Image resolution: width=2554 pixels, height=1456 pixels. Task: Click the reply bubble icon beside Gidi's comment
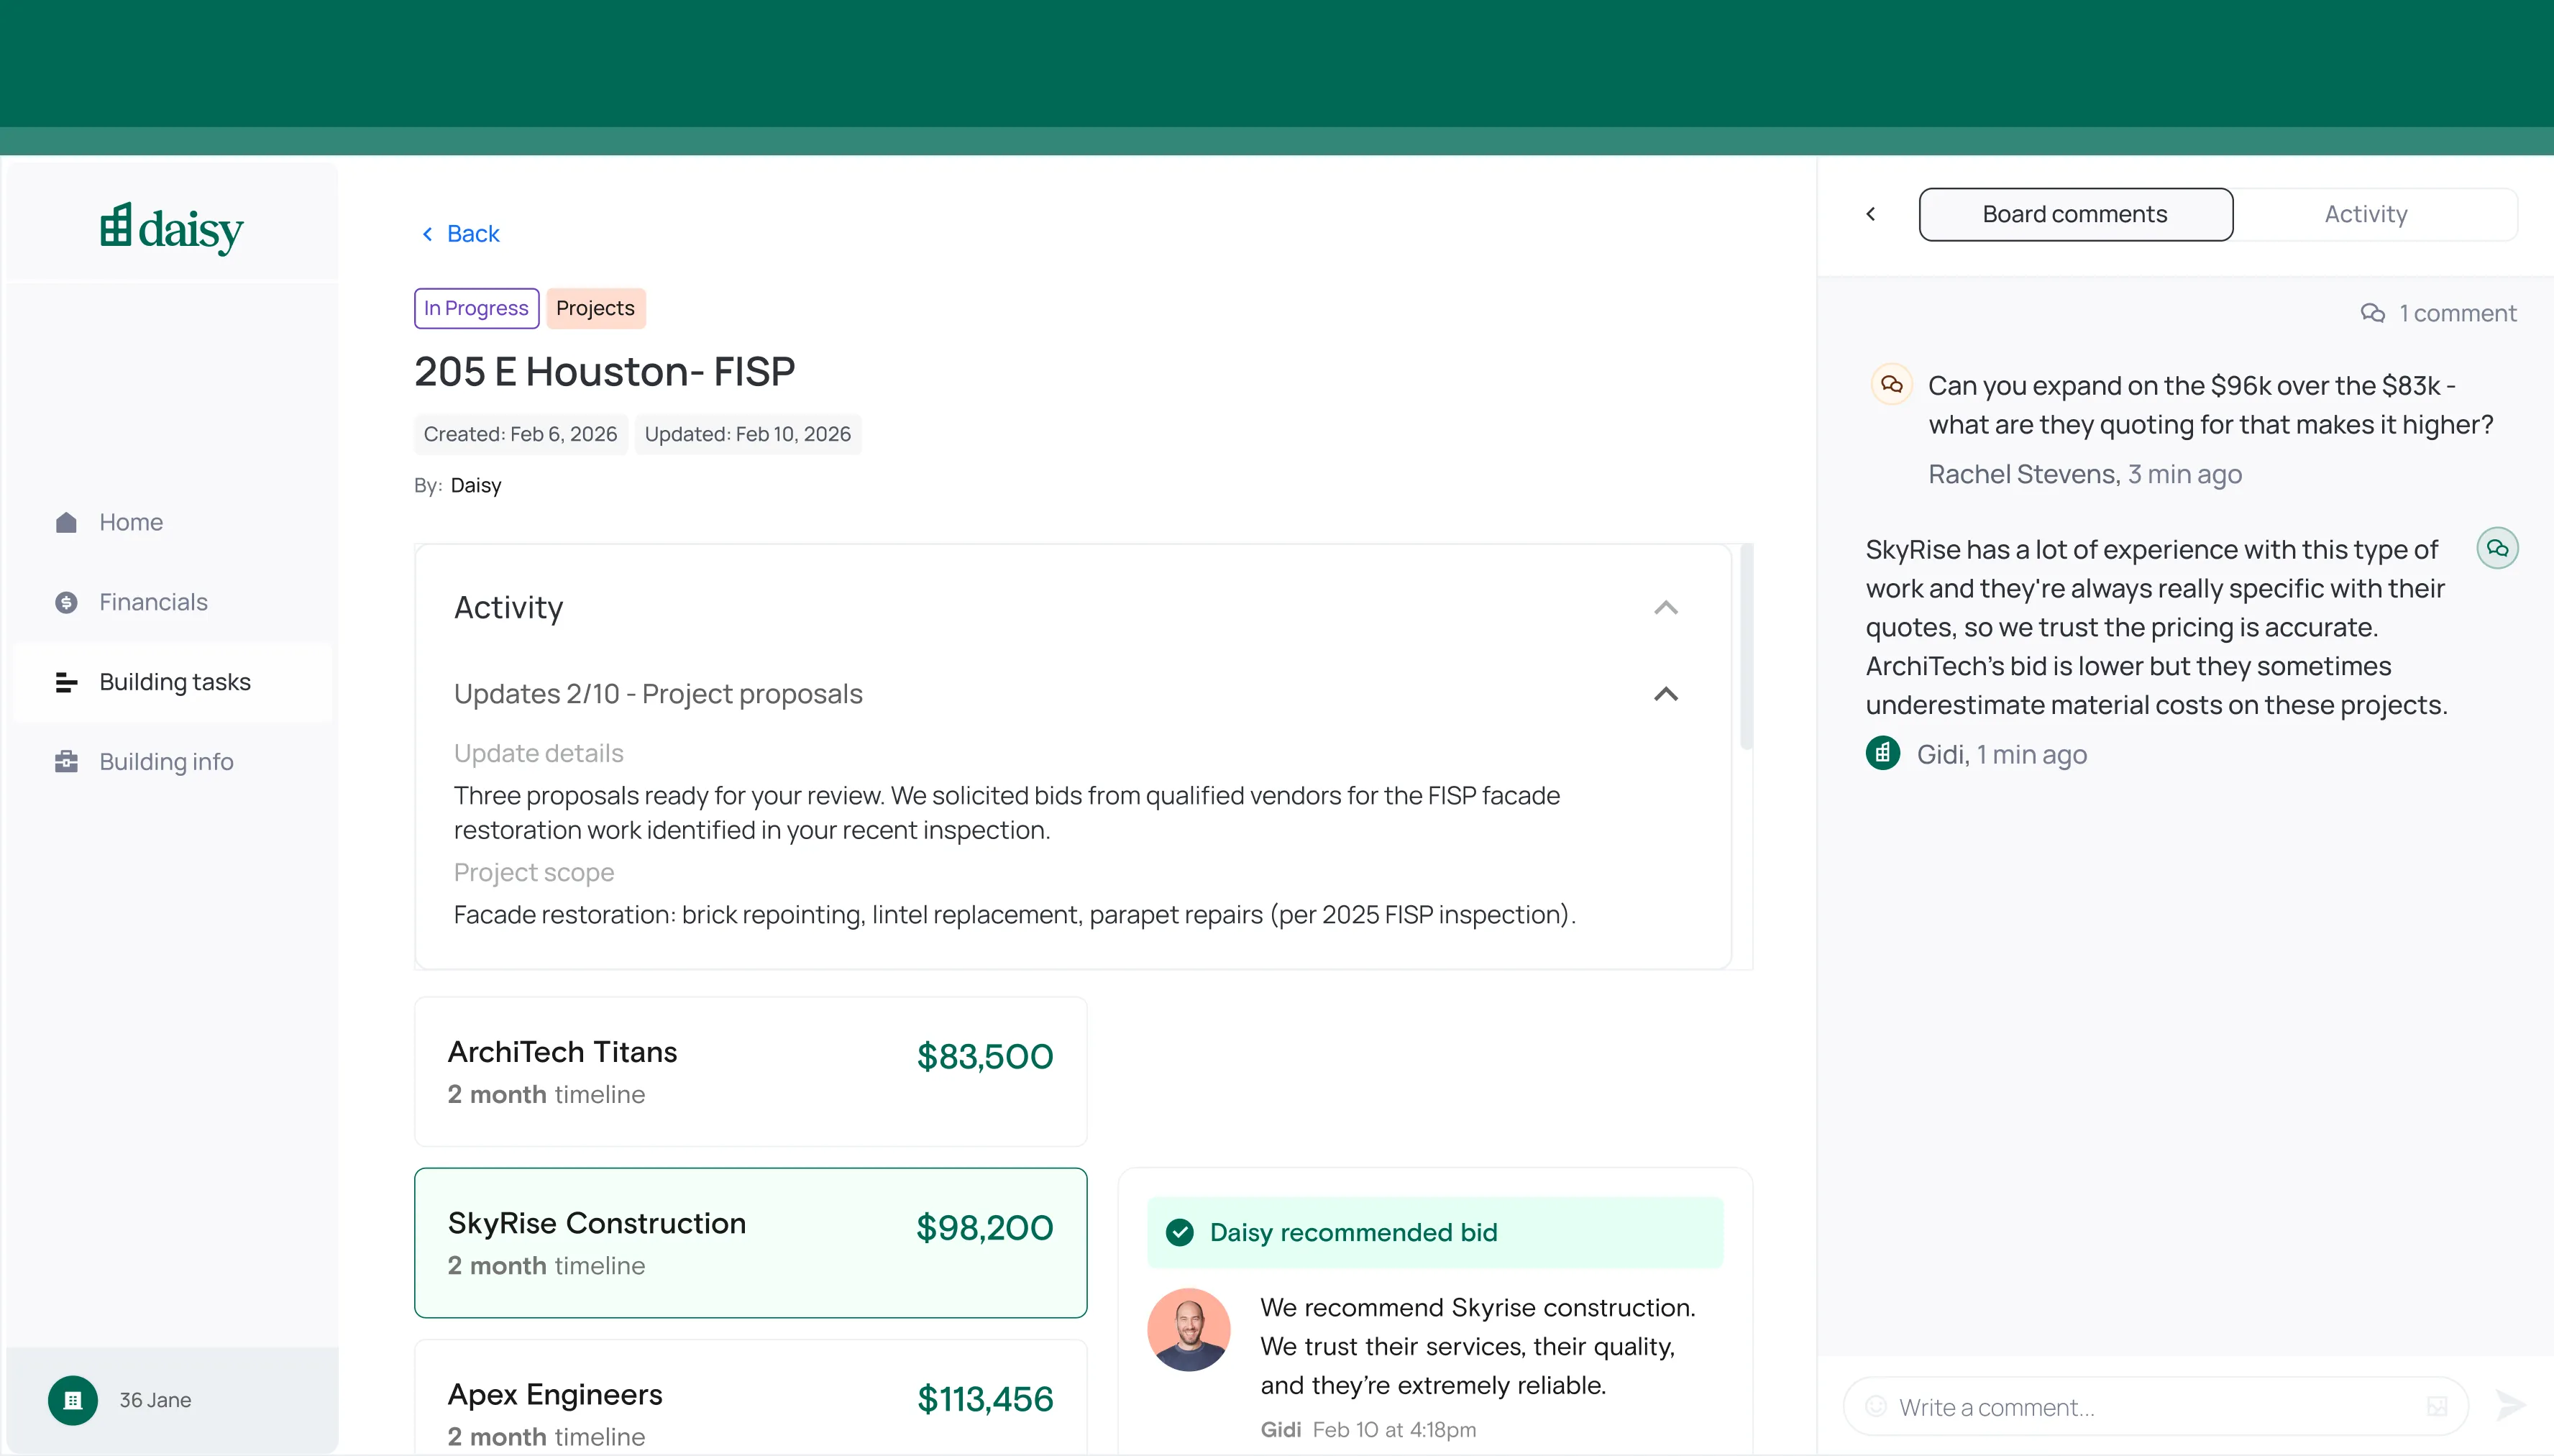click(2497, 548)
